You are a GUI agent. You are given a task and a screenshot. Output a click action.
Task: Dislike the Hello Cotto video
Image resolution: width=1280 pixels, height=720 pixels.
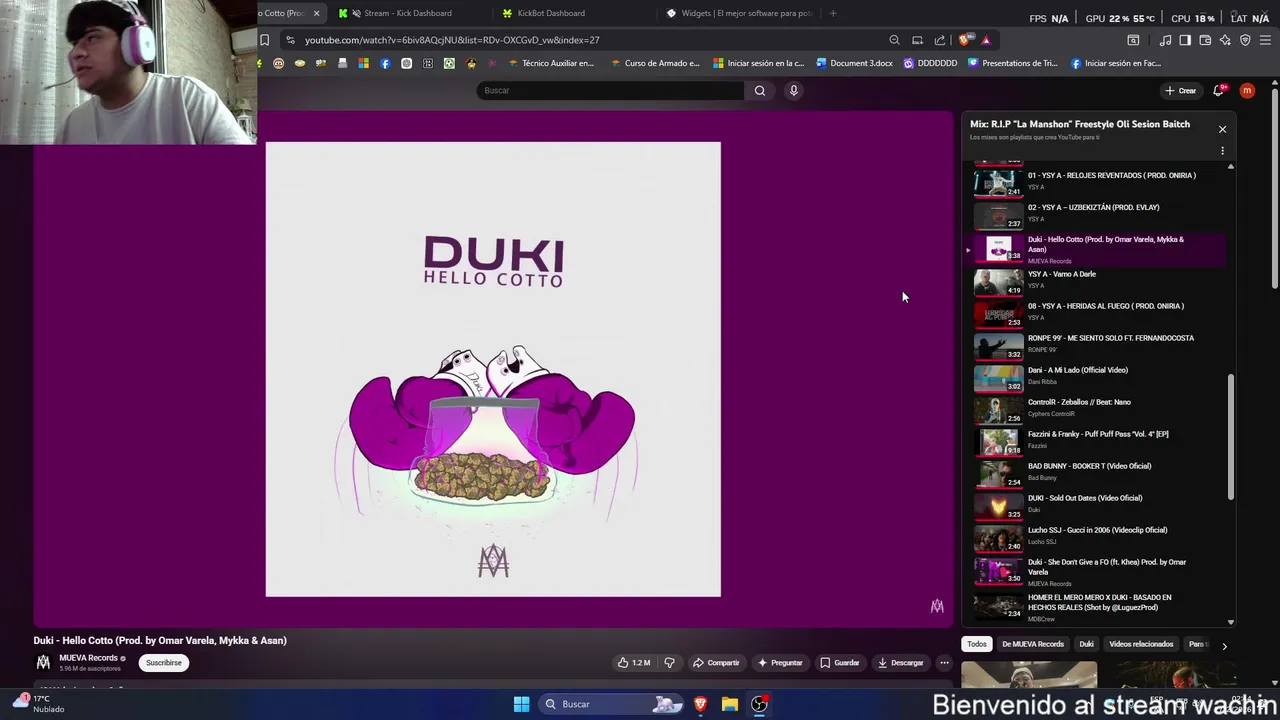[x=670, y=662]
